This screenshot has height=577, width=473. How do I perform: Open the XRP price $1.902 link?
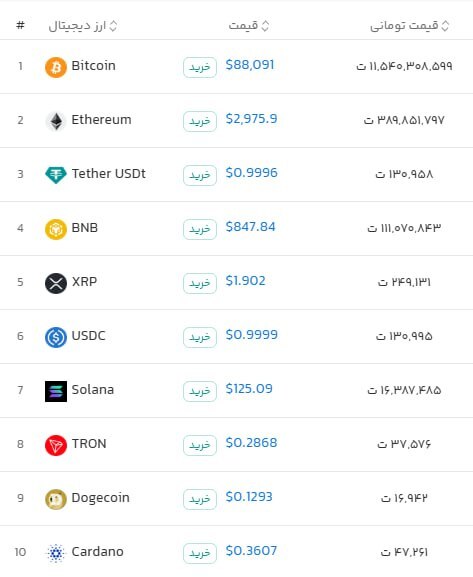click(245, 281)
